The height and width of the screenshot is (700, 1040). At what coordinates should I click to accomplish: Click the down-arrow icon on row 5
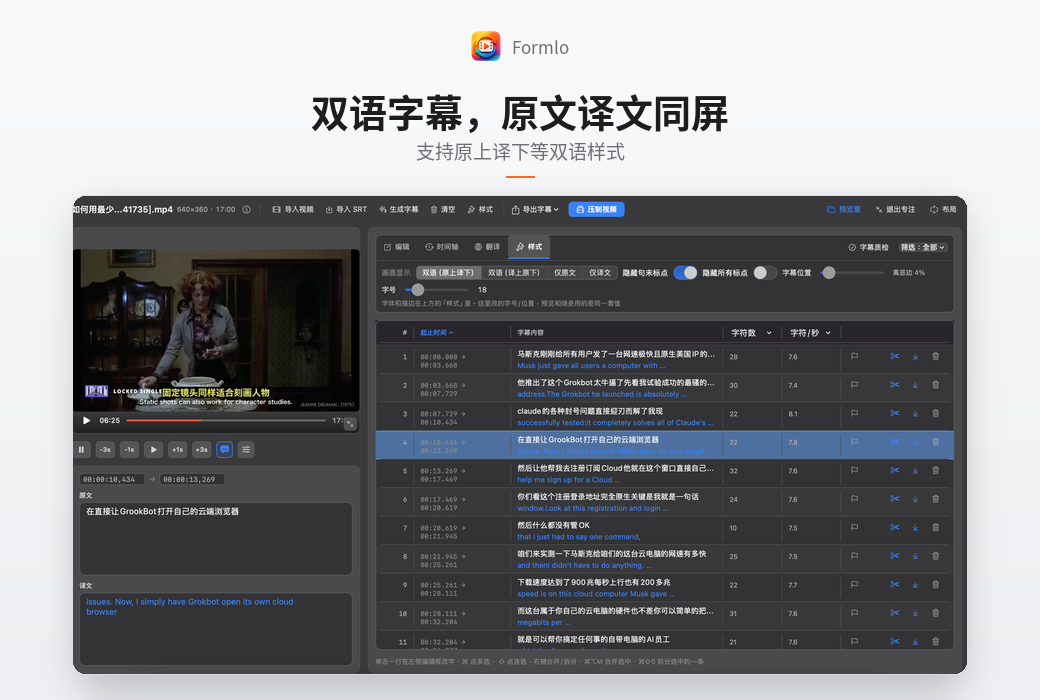[x=915, y=470]
